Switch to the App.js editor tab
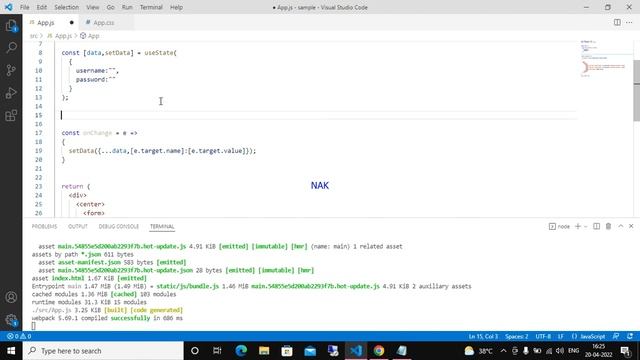Viewport: 640px width, 360px height. point(46,22)
